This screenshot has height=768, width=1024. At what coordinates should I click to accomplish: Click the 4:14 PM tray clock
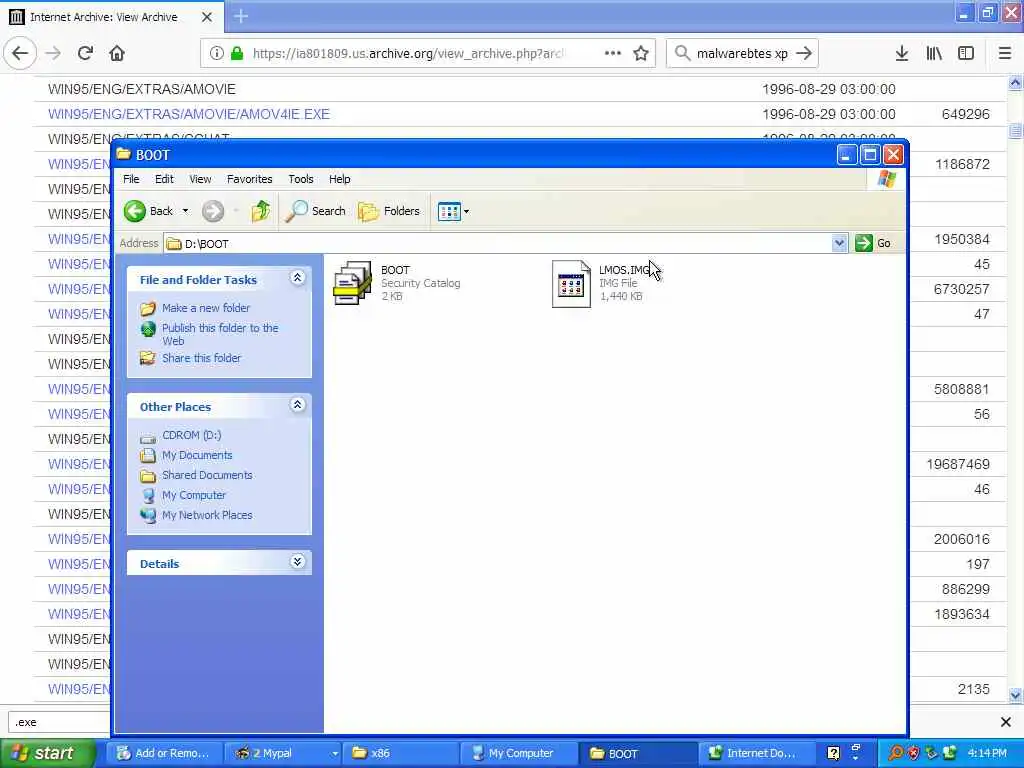(987, 753)
